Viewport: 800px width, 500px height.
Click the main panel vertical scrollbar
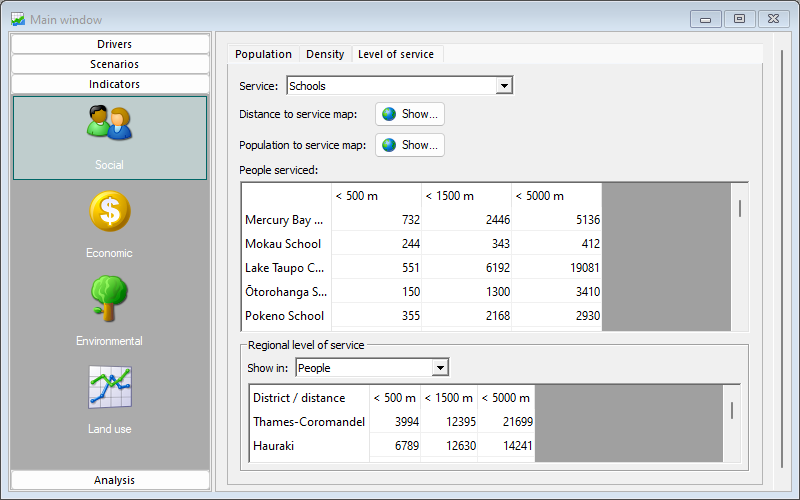pyautogui.click(x=782, y=260)
